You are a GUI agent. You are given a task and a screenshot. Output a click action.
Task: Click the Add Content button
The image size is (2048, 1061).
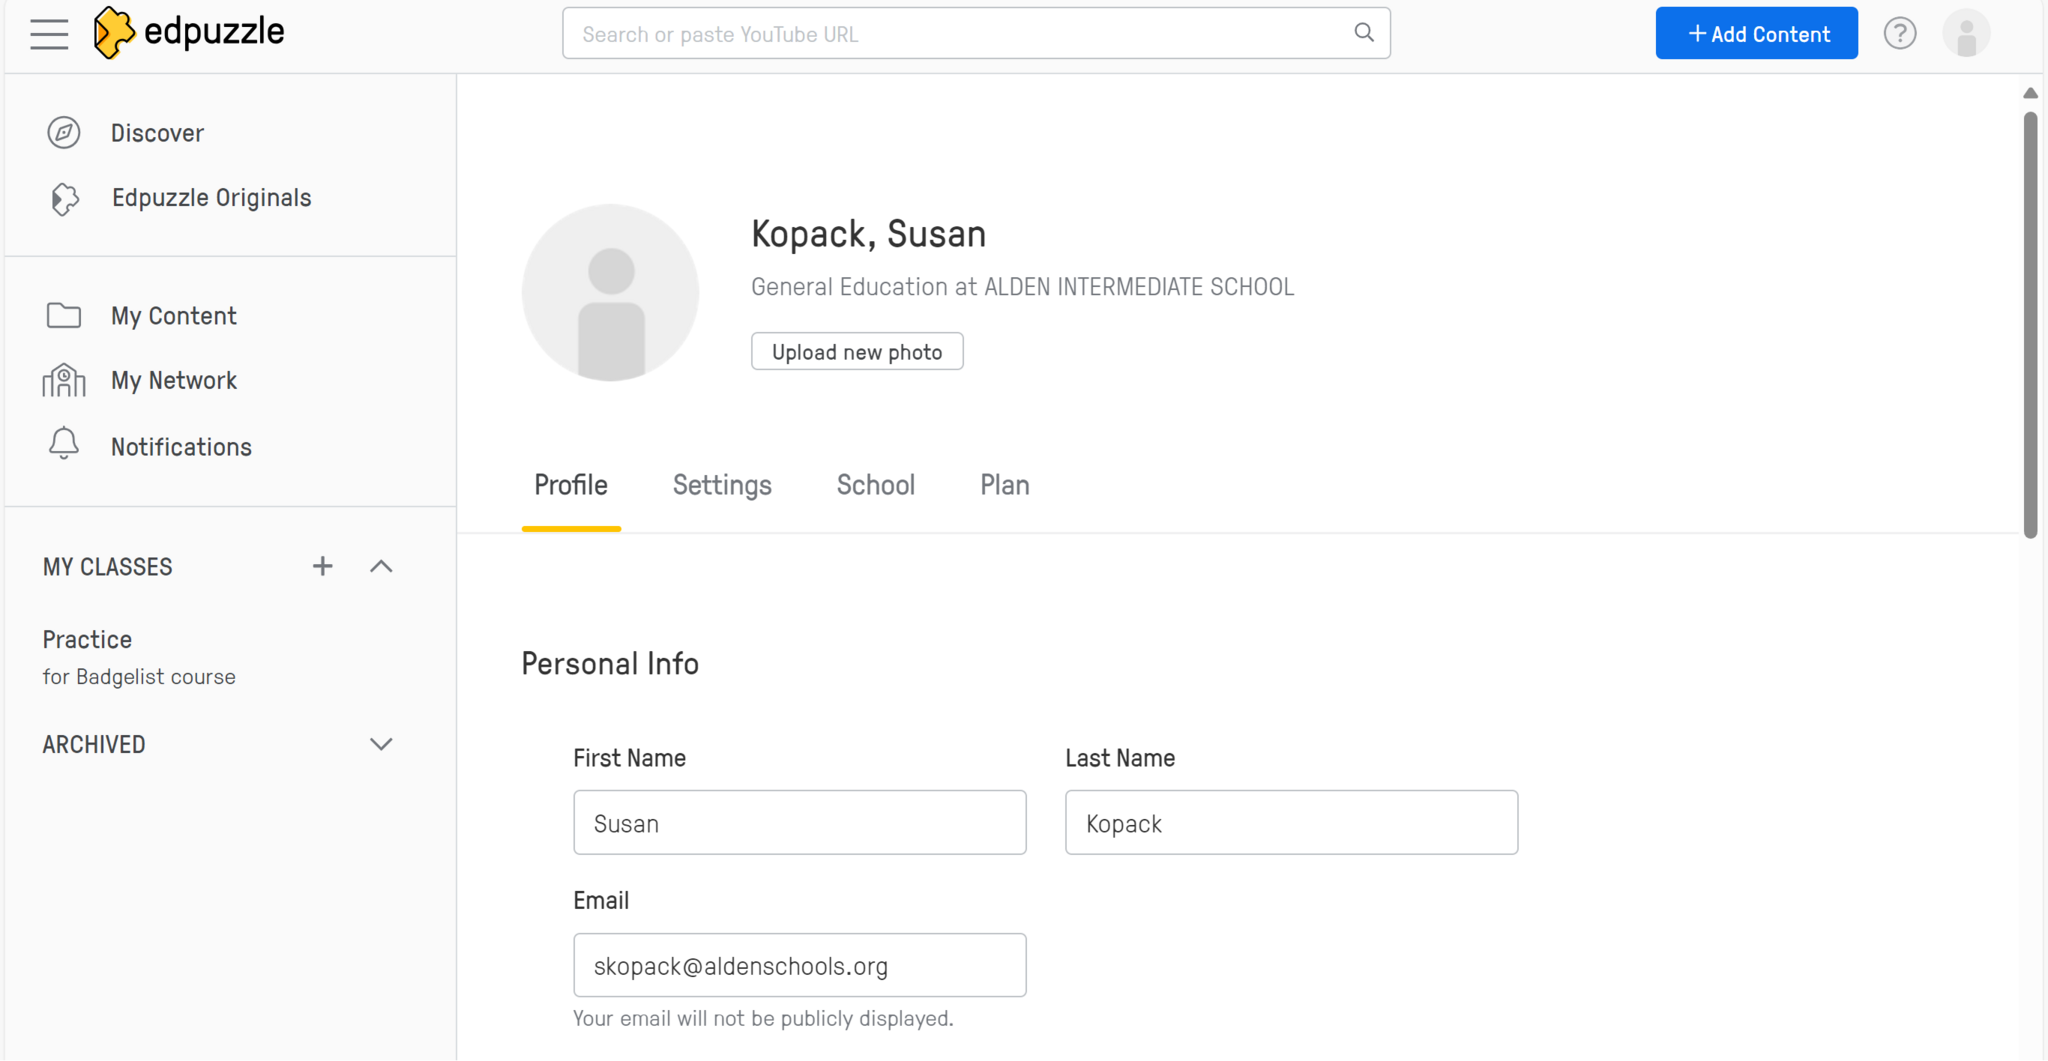click(x=1756, y=34)
